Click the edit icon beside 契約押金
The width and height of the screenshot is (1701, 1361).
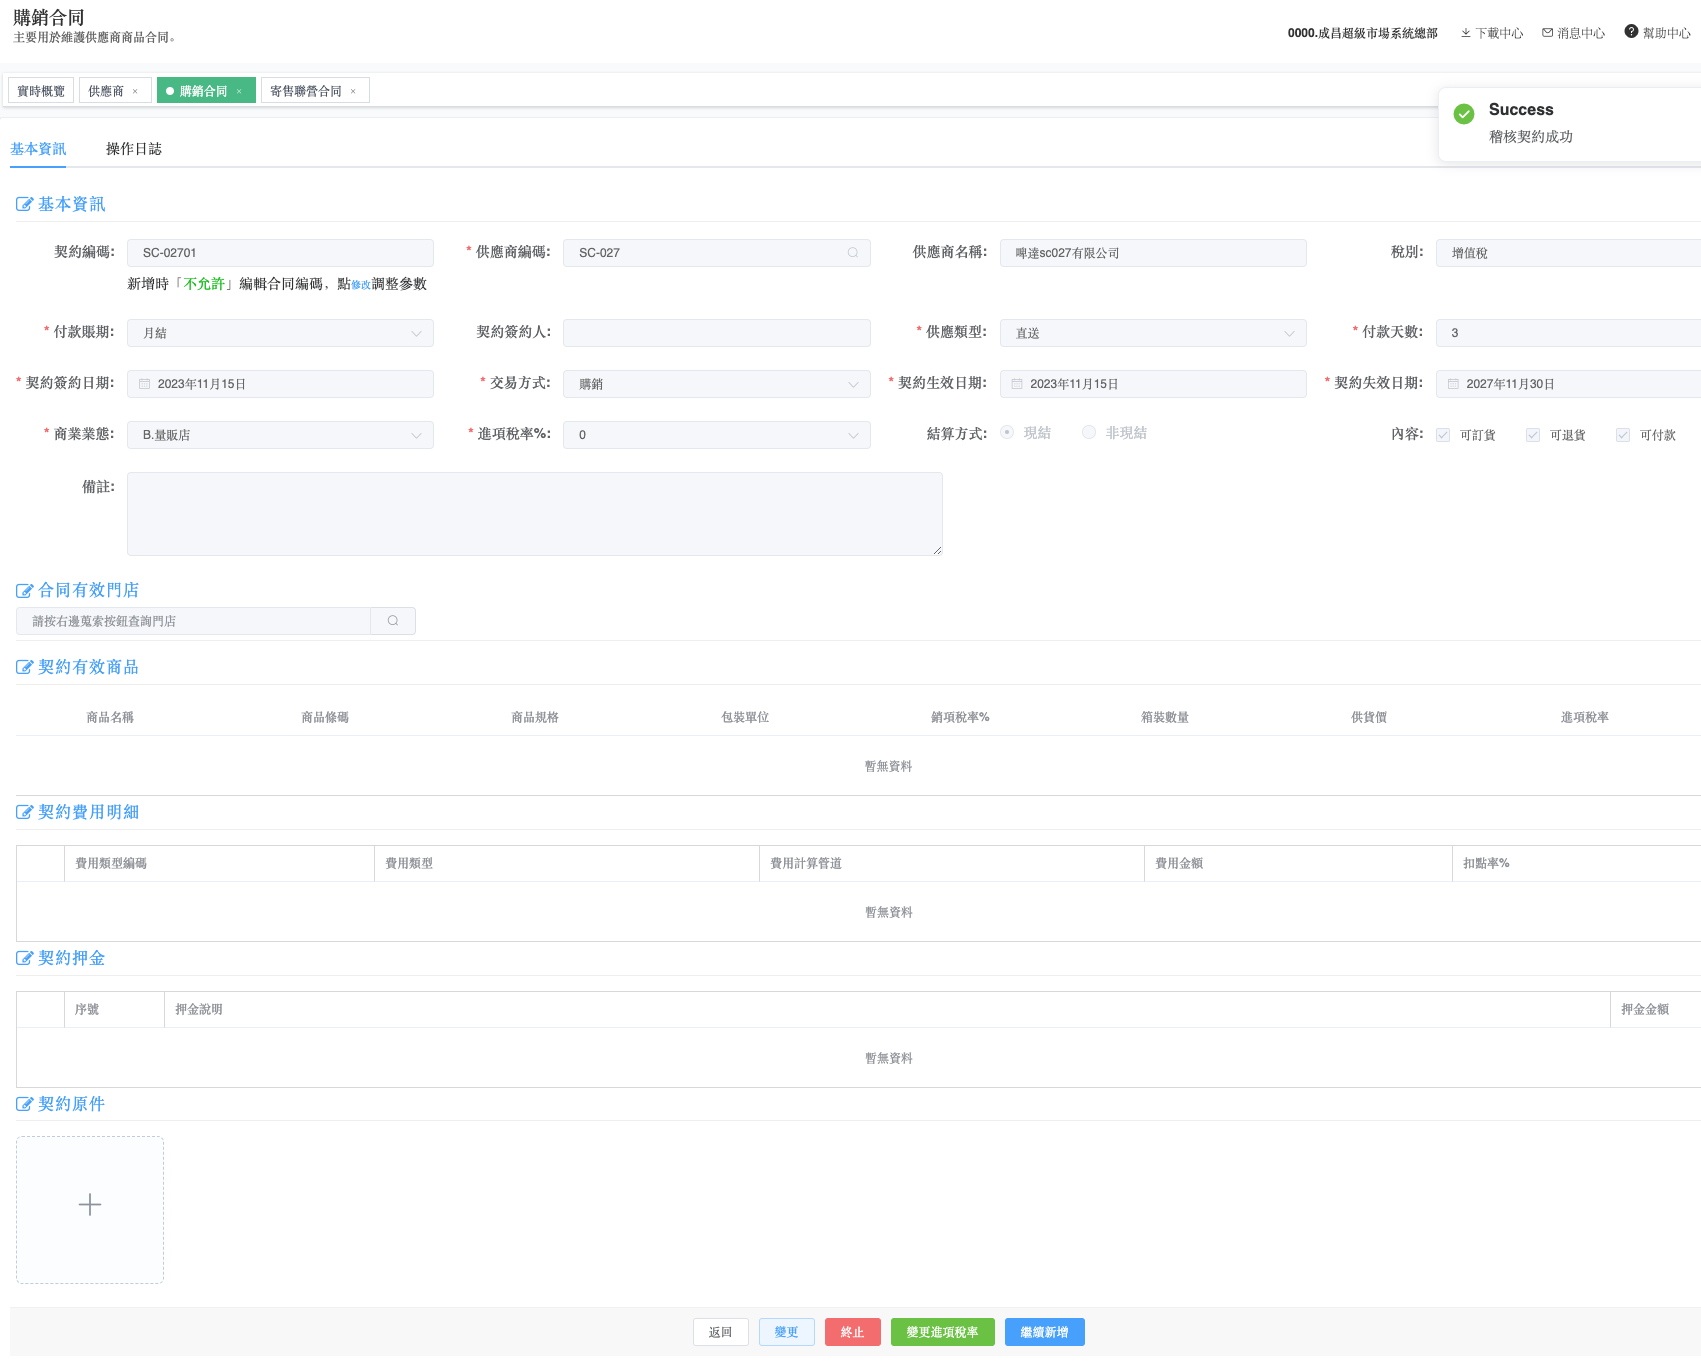pos(25,958)
